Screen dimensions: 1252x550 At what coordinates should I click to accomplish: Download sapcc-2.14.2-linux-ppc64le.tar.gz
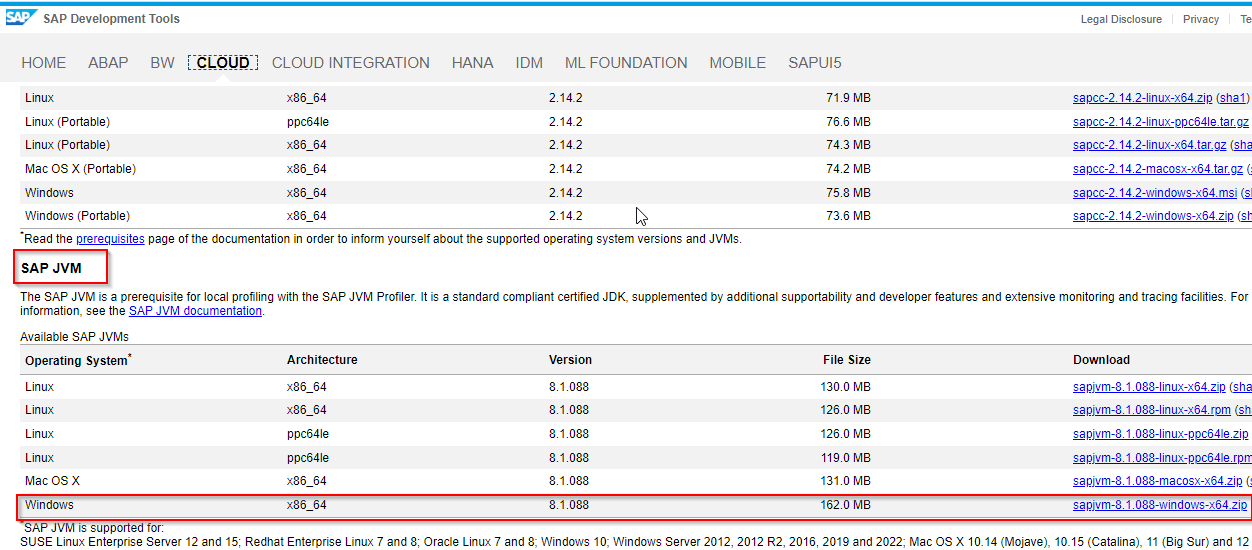coord(1161,122)
